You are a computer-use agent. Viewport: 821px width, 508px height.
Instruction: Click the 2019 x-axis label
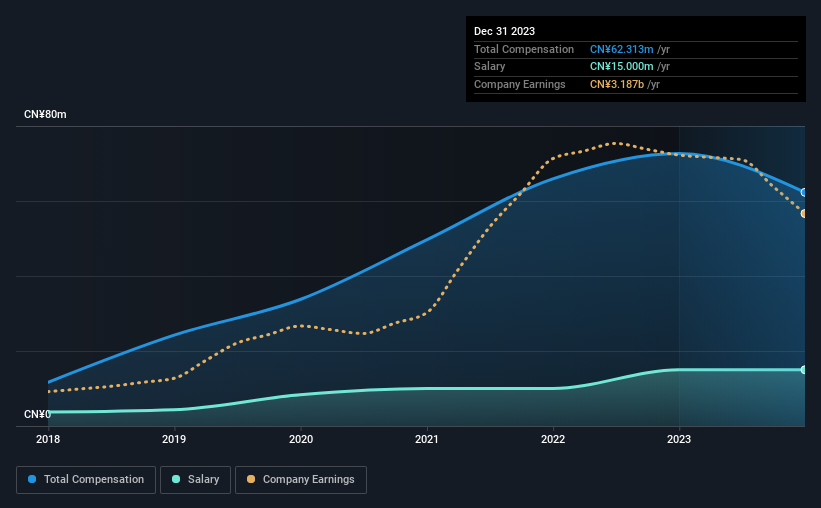[174, 439]
